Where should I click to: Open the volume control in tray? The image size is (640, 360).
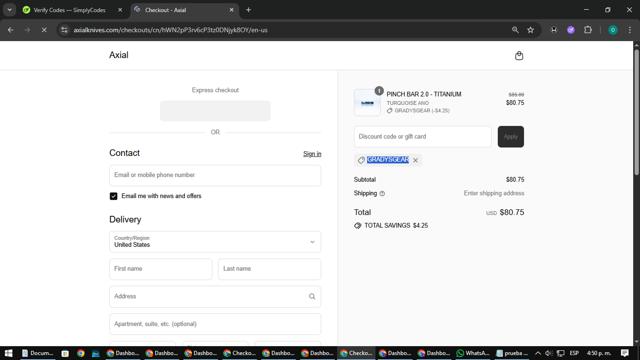click(549, 353)
